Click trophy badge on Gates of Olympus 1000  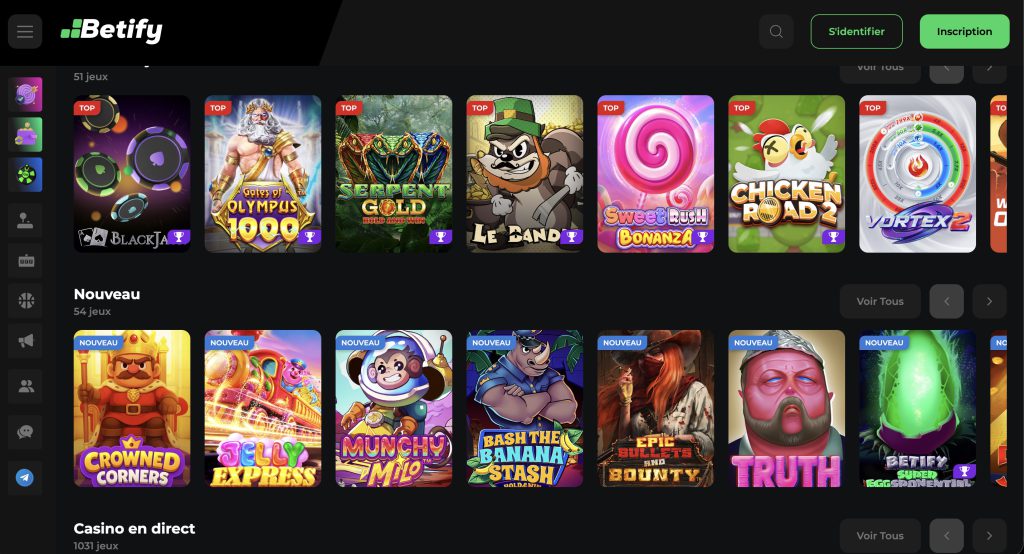click(x=310, y=236)
